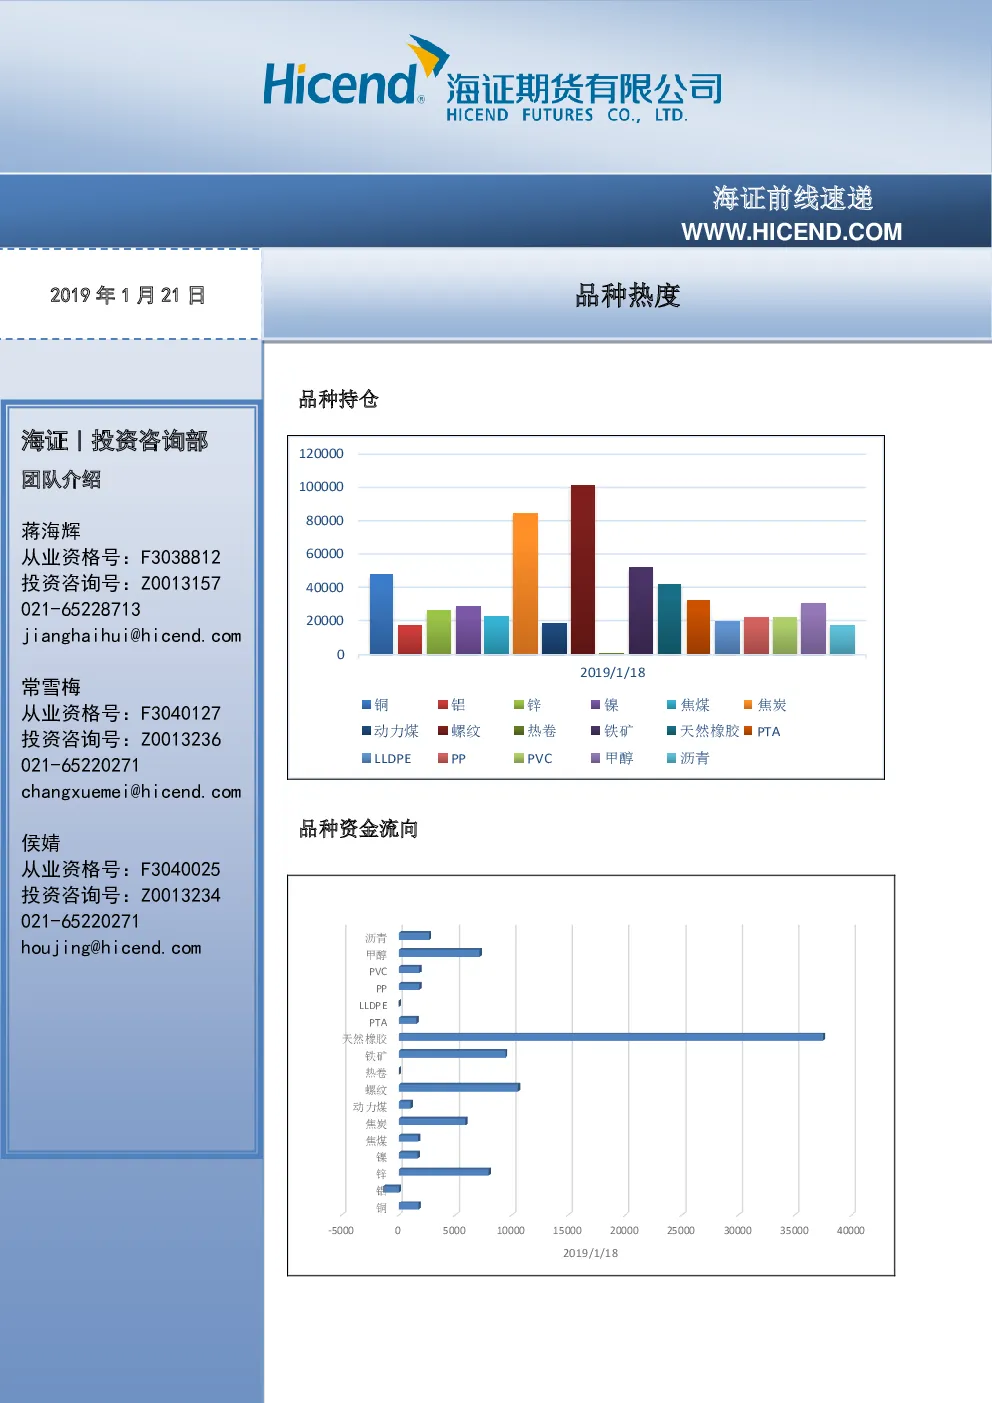Click the 焦炭 legend color swatch
Viewport: 992px width, 1403px height.
pyautogui.click(x=748, y=705)
